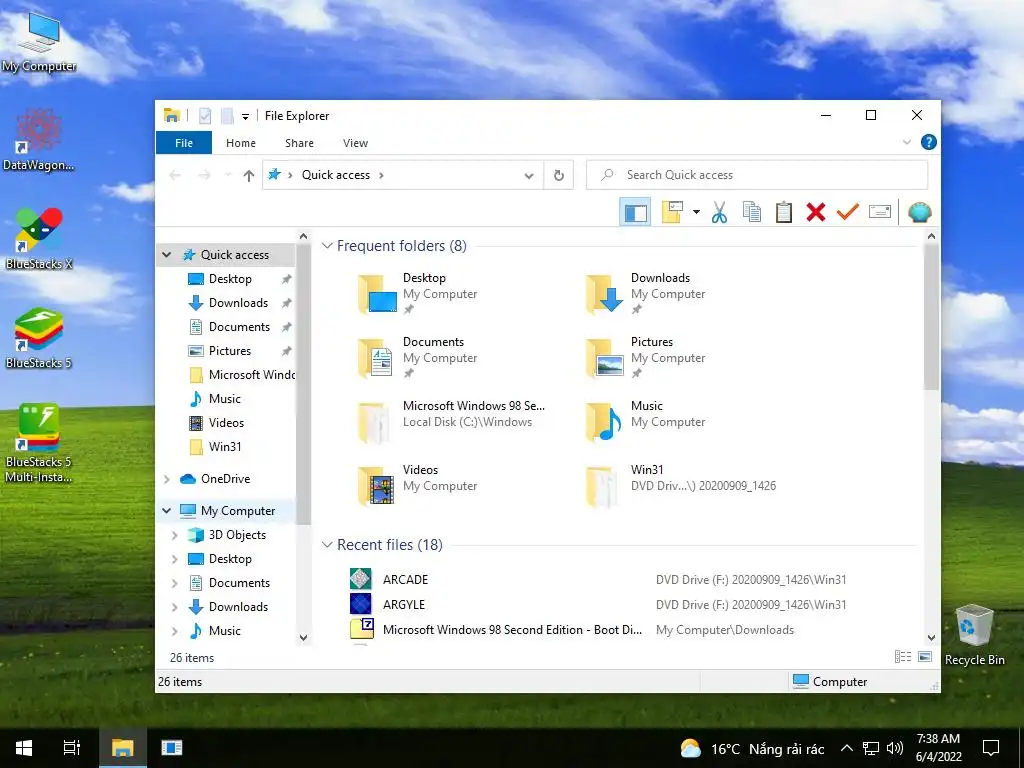Toggle the navigation pane toolbar button
The width and height of the screenshot is (1024, 768).
tap(635, 212)
